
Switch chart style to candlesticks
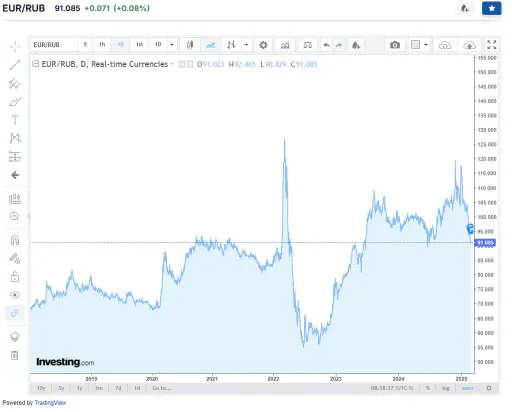[190, 45]
